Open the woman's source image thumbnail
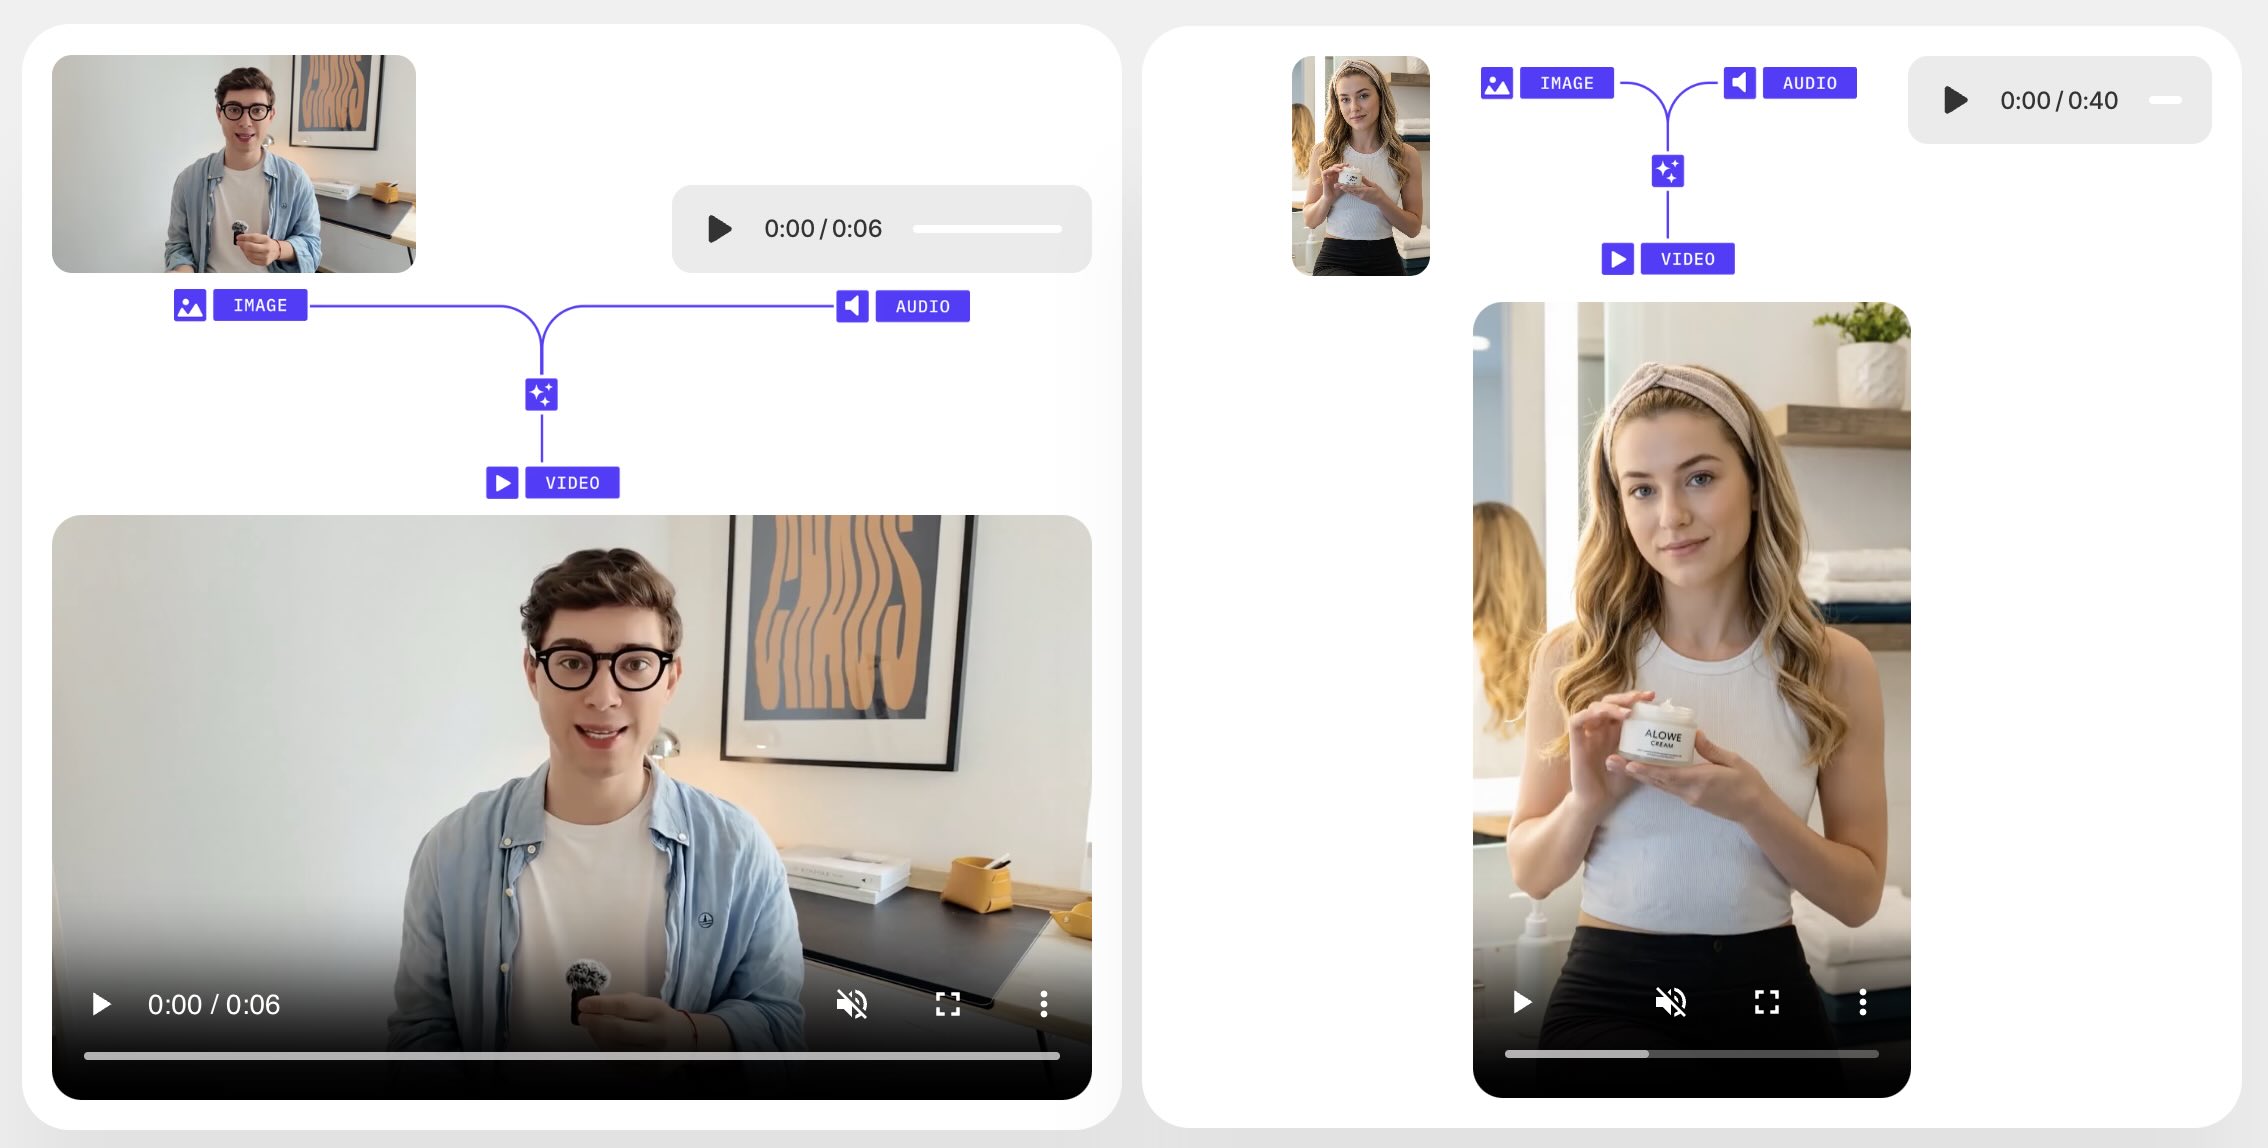Image resolution: width=2268 pixels, height=1148 pixels. pyautogui.click(x=1360, y=166)
